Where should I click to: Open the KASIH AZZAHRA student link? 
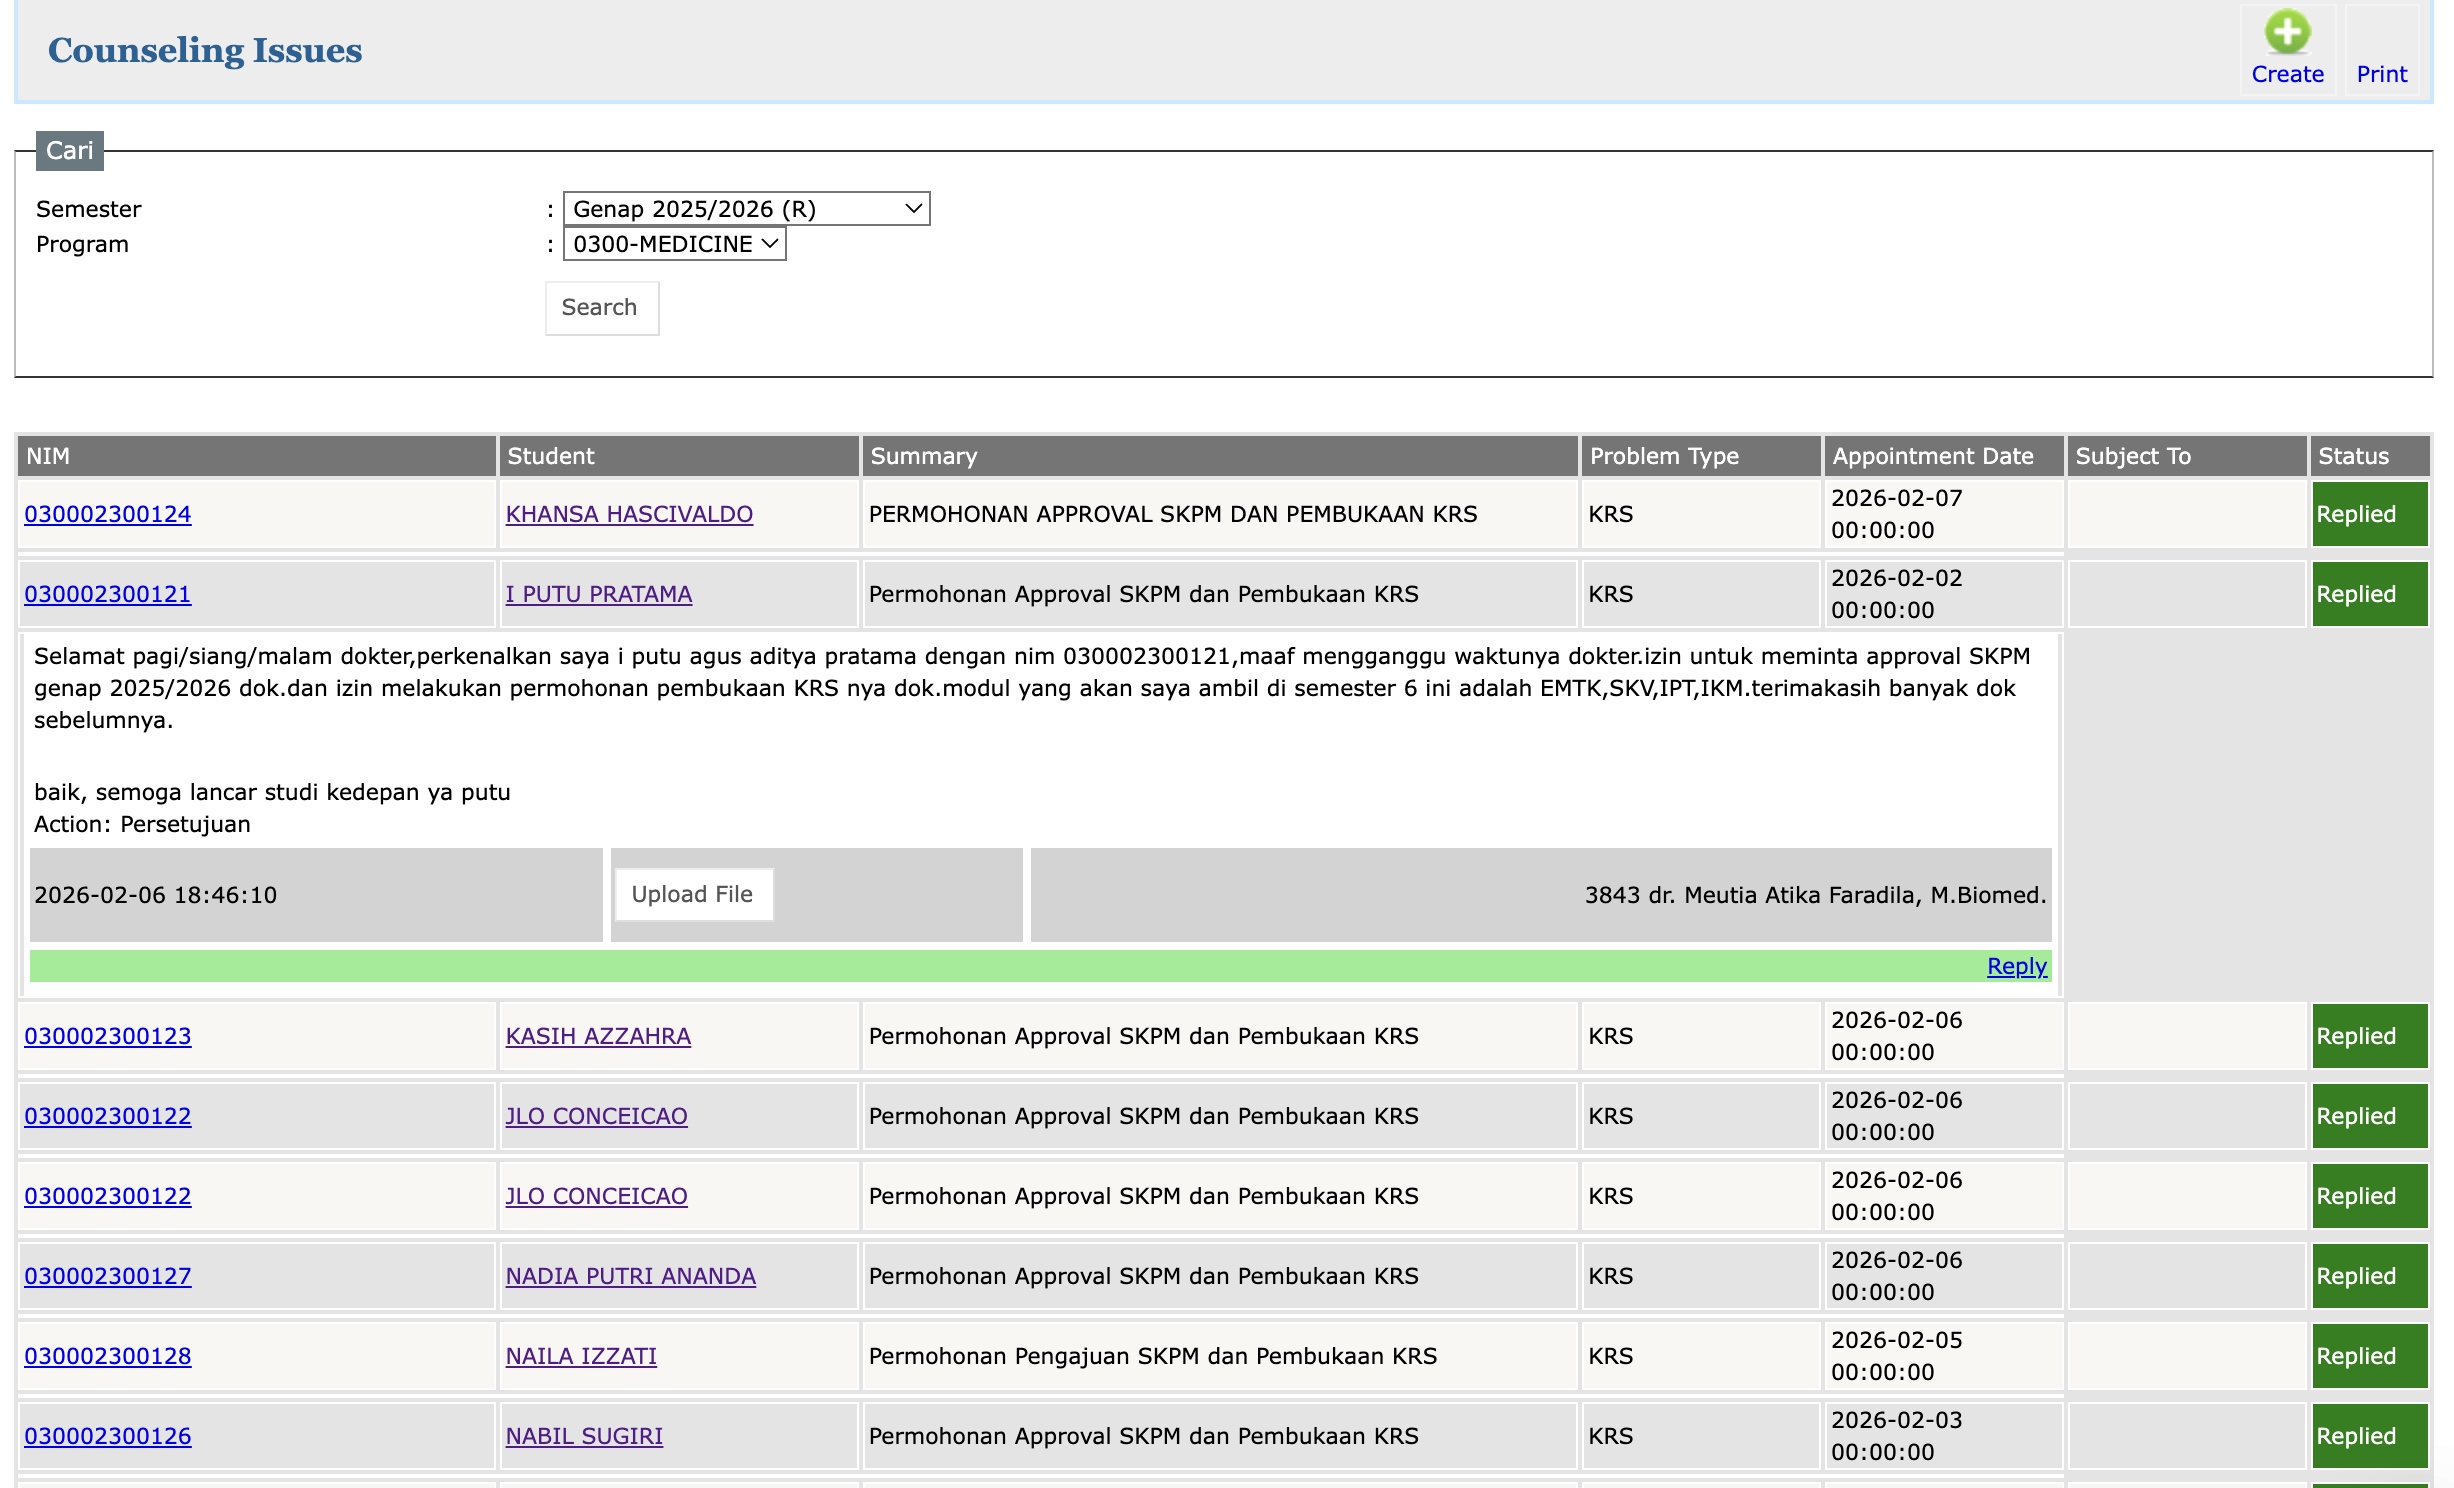tap(598, 1036)
